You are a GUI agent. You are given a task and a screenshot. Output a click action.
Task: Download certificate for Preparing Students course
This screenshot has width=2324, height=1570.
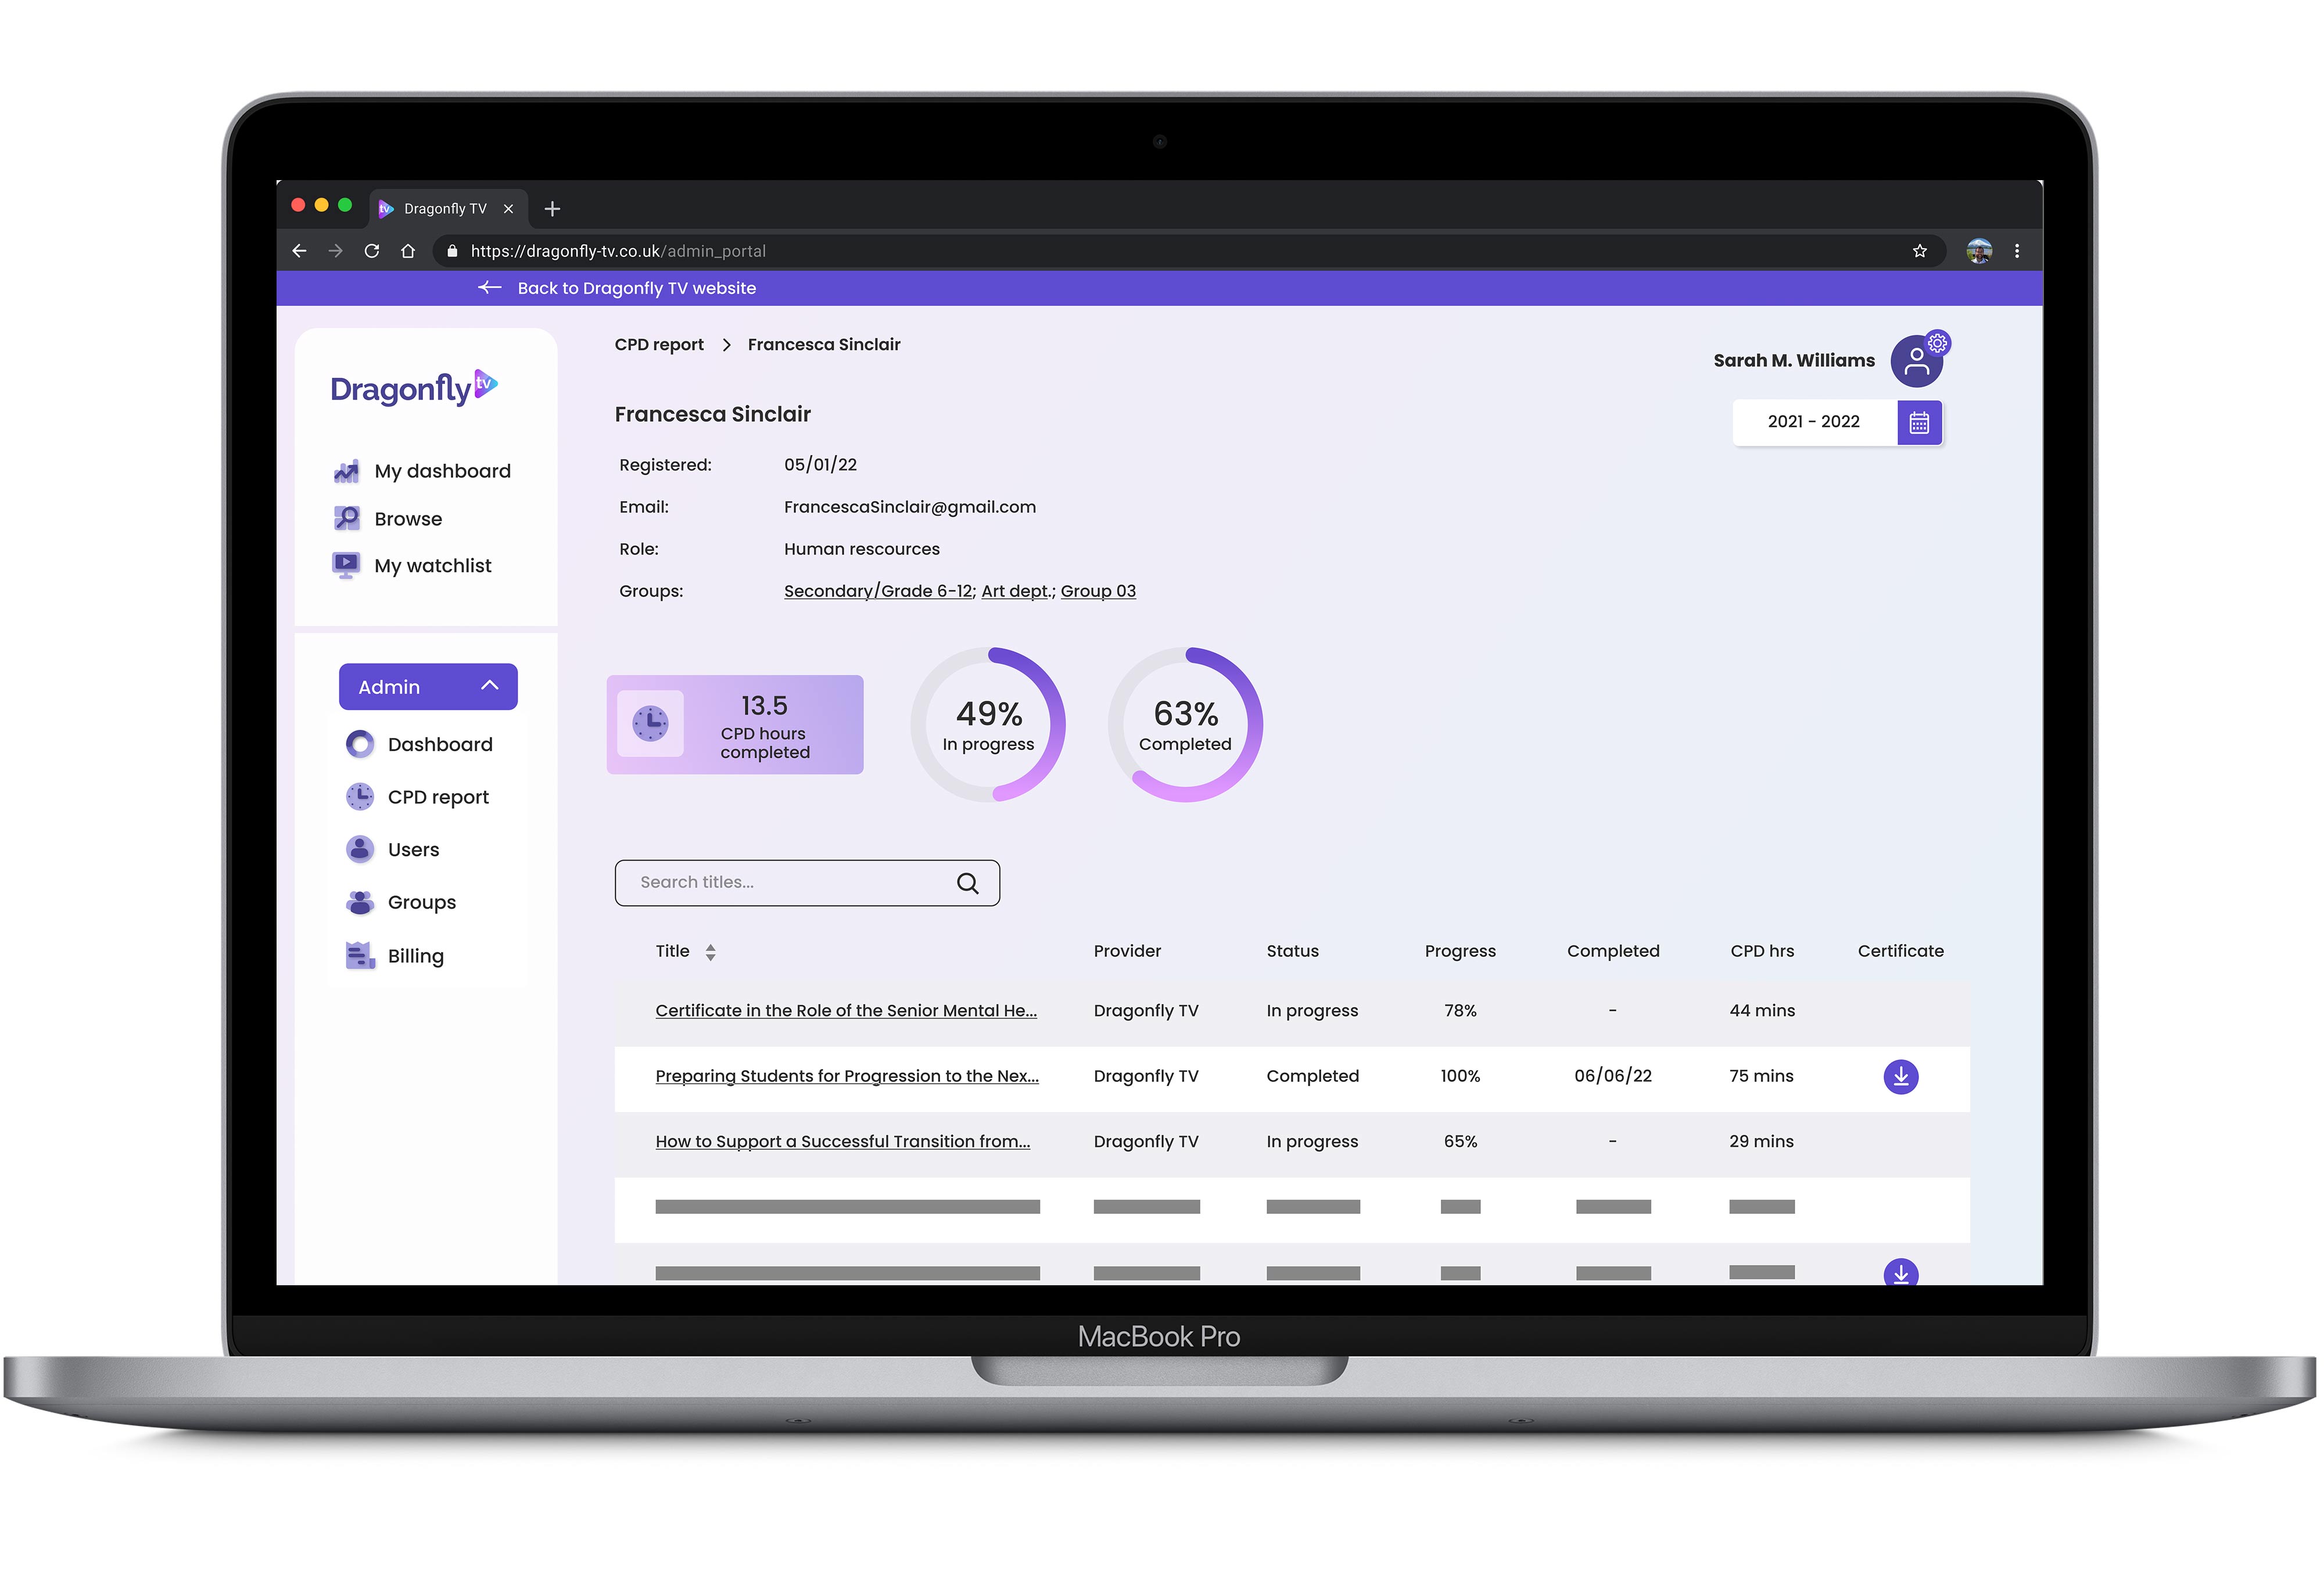pyautogui.click(x=1900, y=1074)
